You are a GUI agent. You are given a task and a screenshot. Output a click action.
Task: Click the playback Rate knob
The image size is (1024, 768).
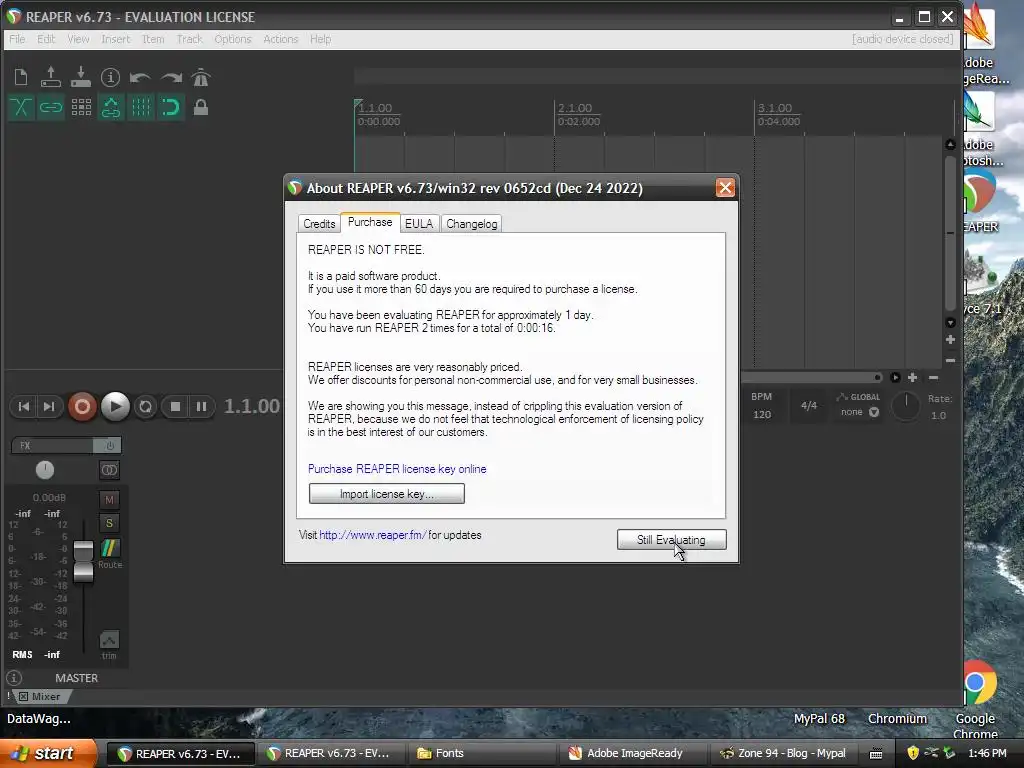pyautogui.click(x=906, y=406)
